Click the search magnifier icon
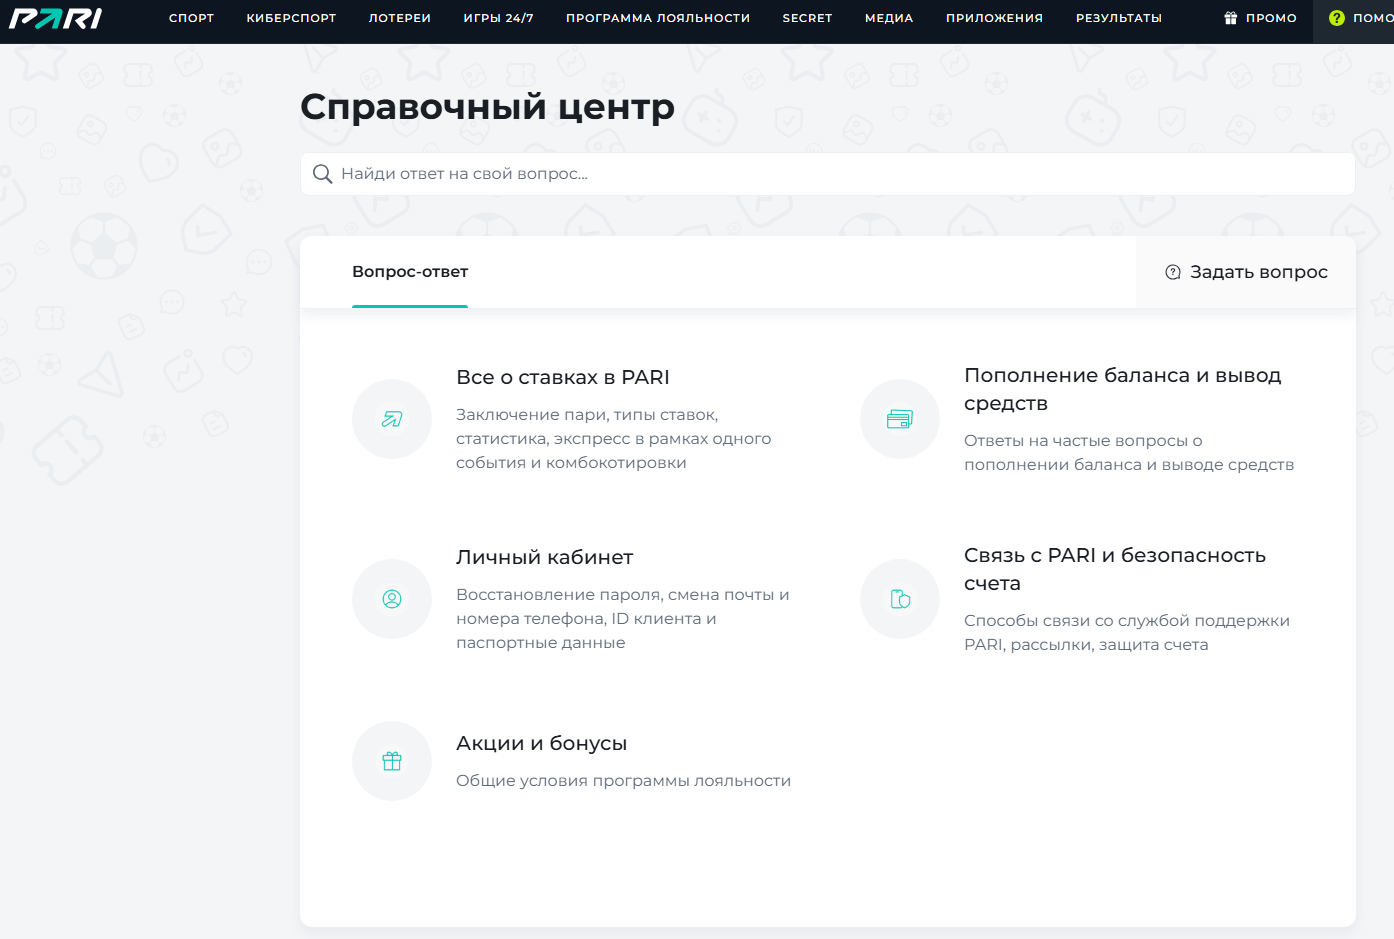 tap(322, 174)
